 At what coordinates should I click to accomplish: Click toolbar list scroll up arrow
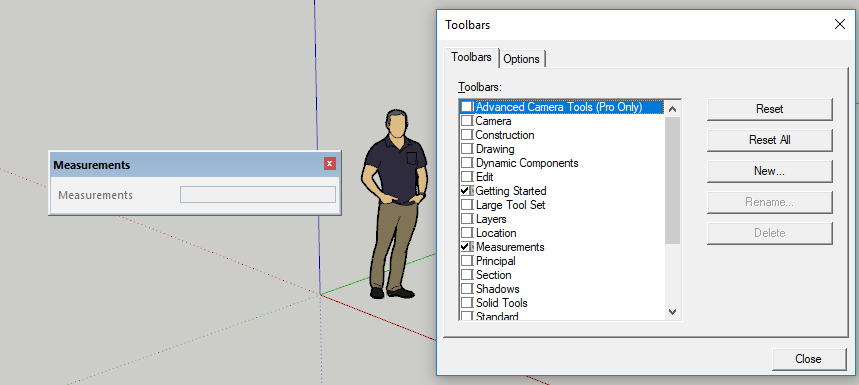tap(673, 108)
